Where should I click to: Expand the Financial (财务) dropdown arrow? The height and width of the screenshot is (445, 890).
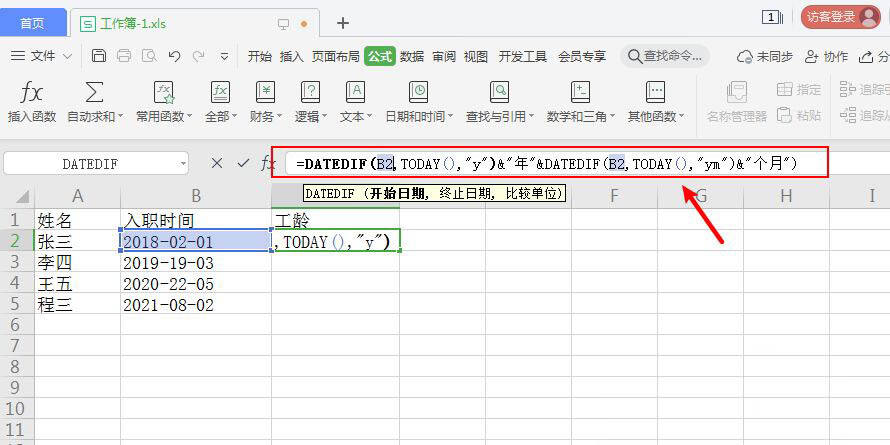click(x=279, y=117)
